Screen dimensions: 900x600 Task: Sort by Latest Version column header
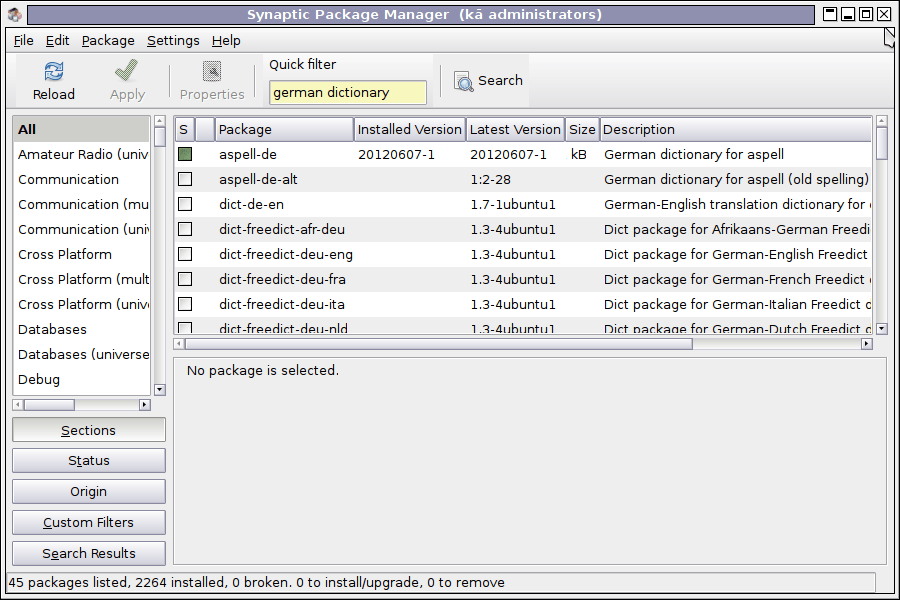(515, 130)
